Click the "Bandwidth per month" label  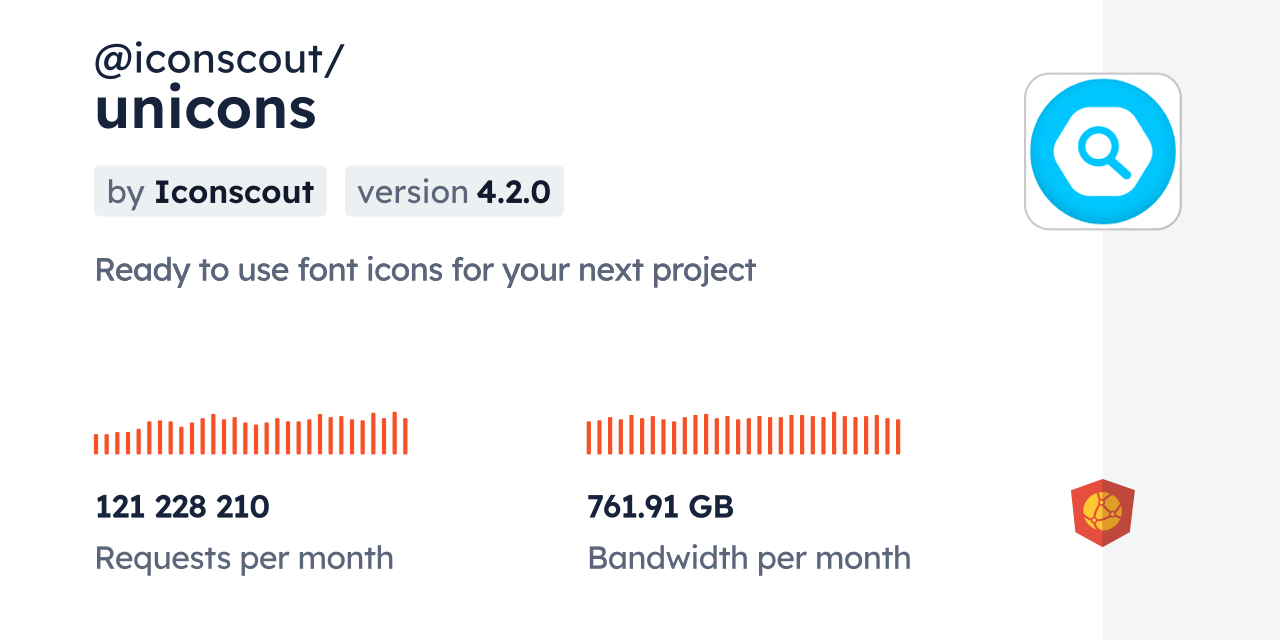pos(749,558)
